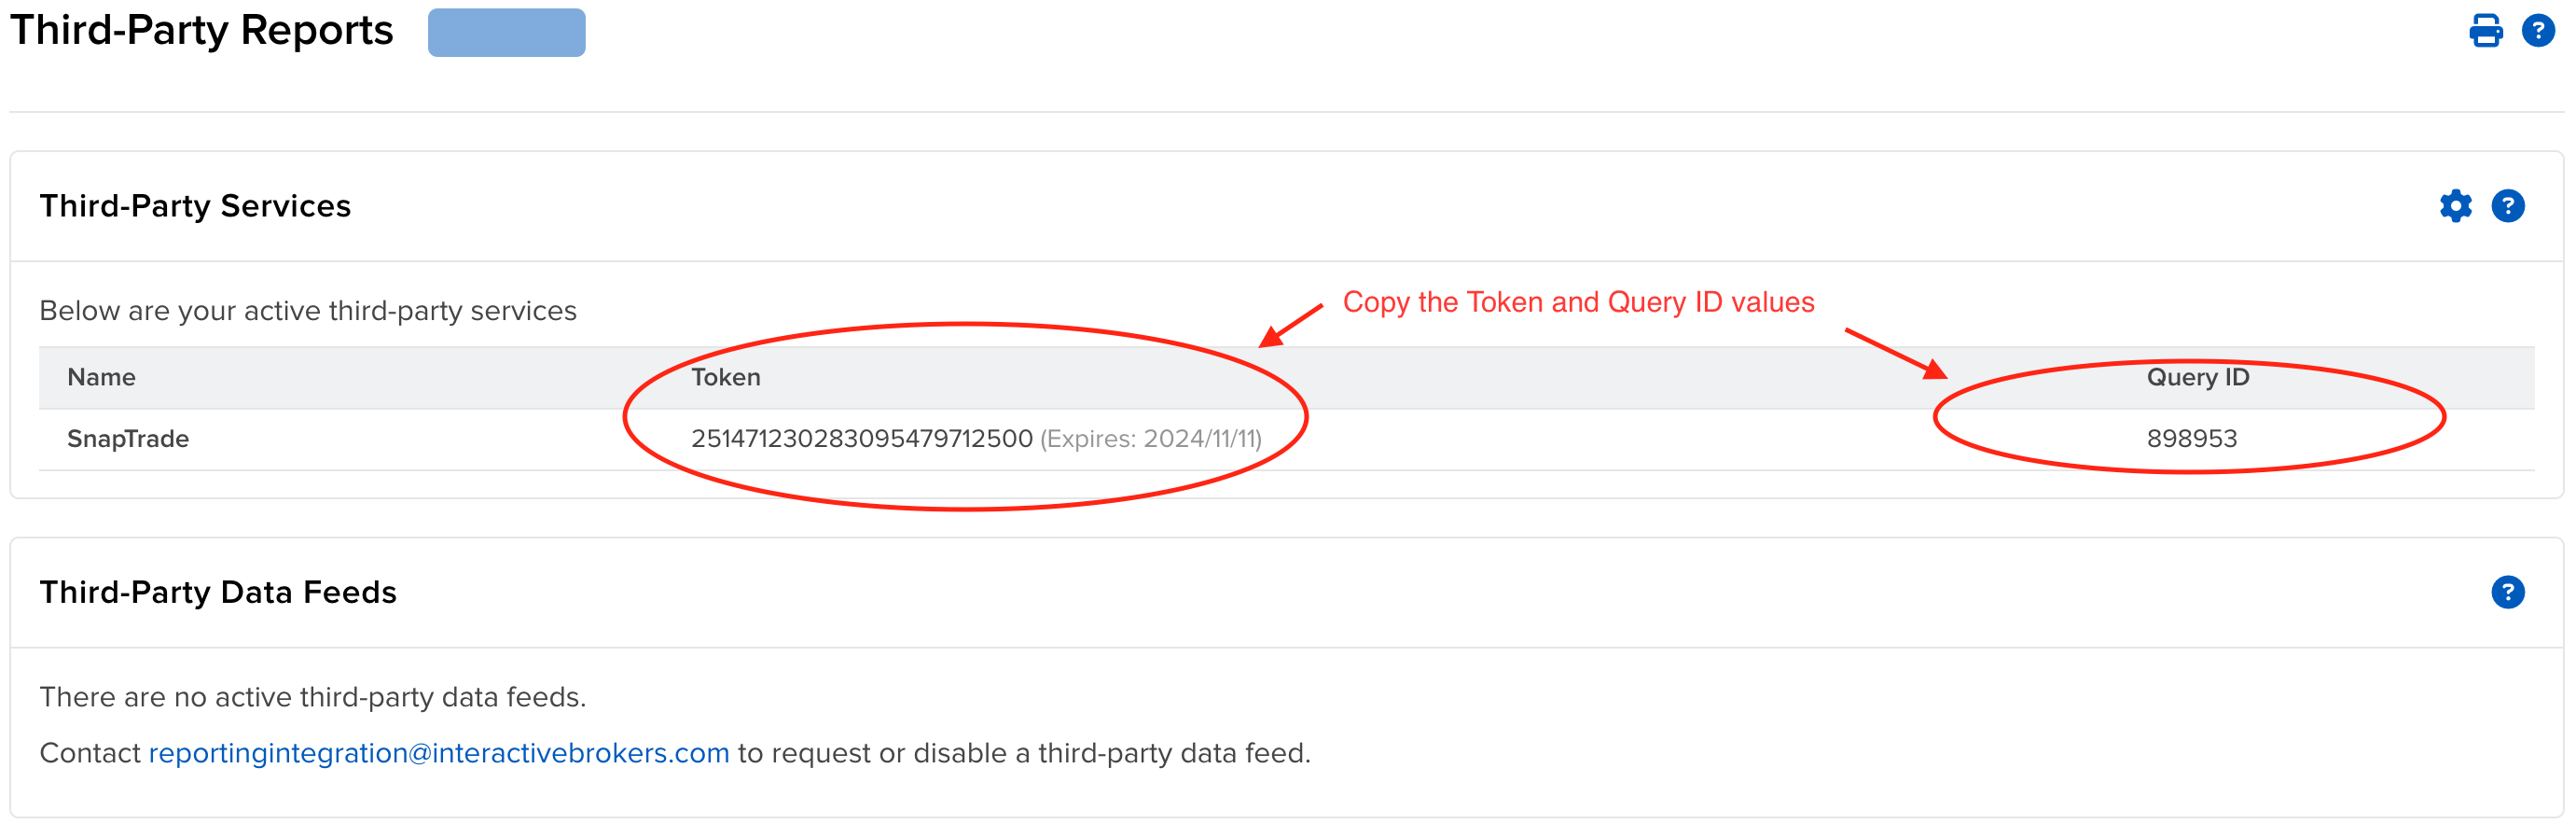Viewport: 2576px width, 838px height.
Task: Open Third-Party Services settings gear
Action: click(x=2455, y=206)
